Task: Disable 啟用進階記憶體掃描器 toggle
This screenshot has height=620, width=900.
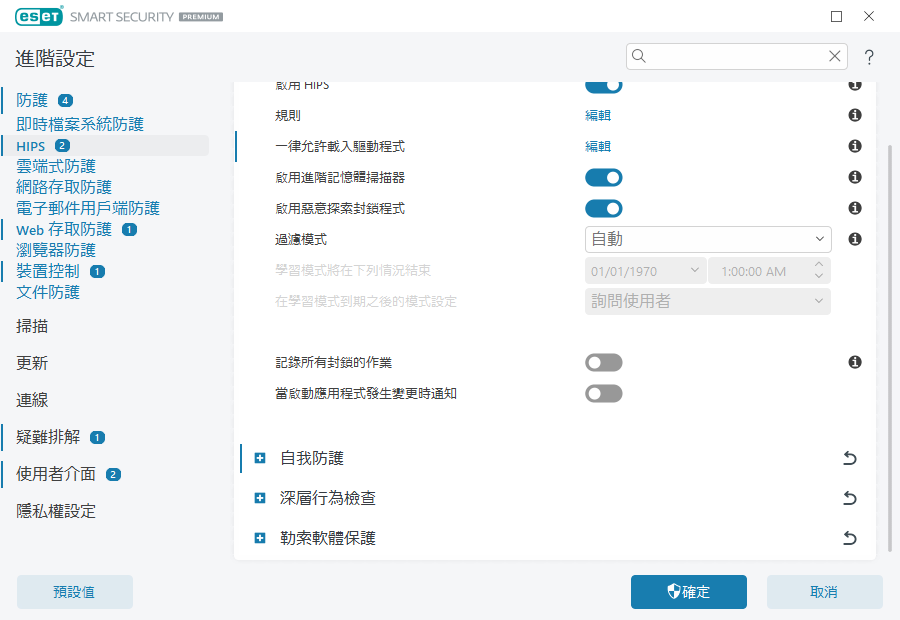Action: [604, 177]
